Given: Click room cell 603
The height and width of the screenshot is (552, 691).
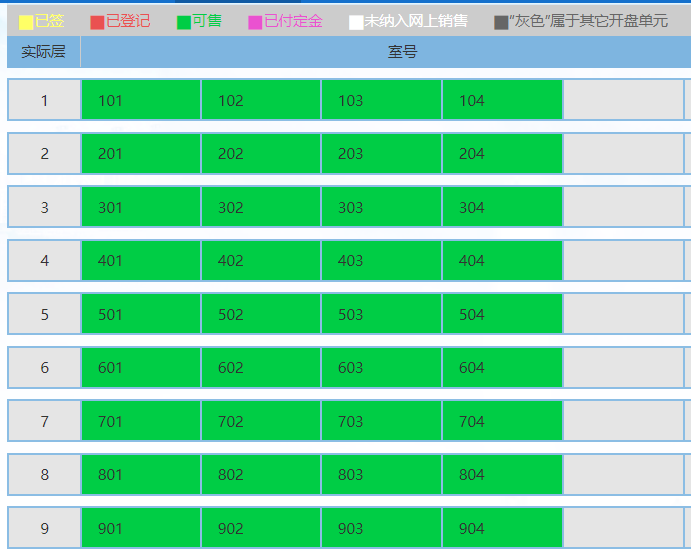Looking at the screenshot, I should click(x=382, y=367).
